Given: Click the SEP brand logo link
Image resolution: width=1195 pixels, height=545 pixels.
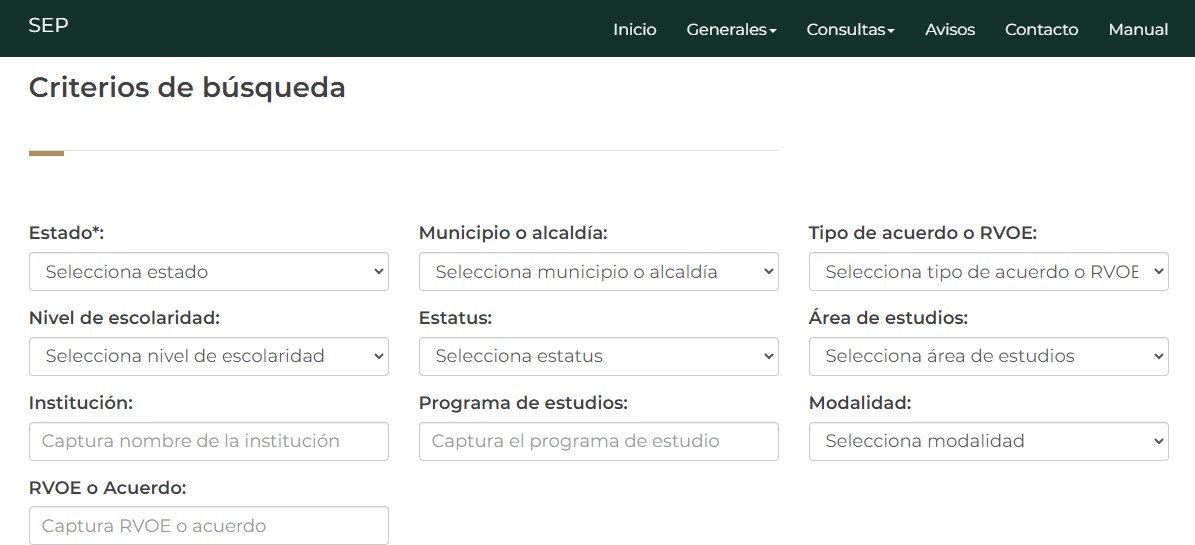Looking at the screenshot, I should 48,26.
